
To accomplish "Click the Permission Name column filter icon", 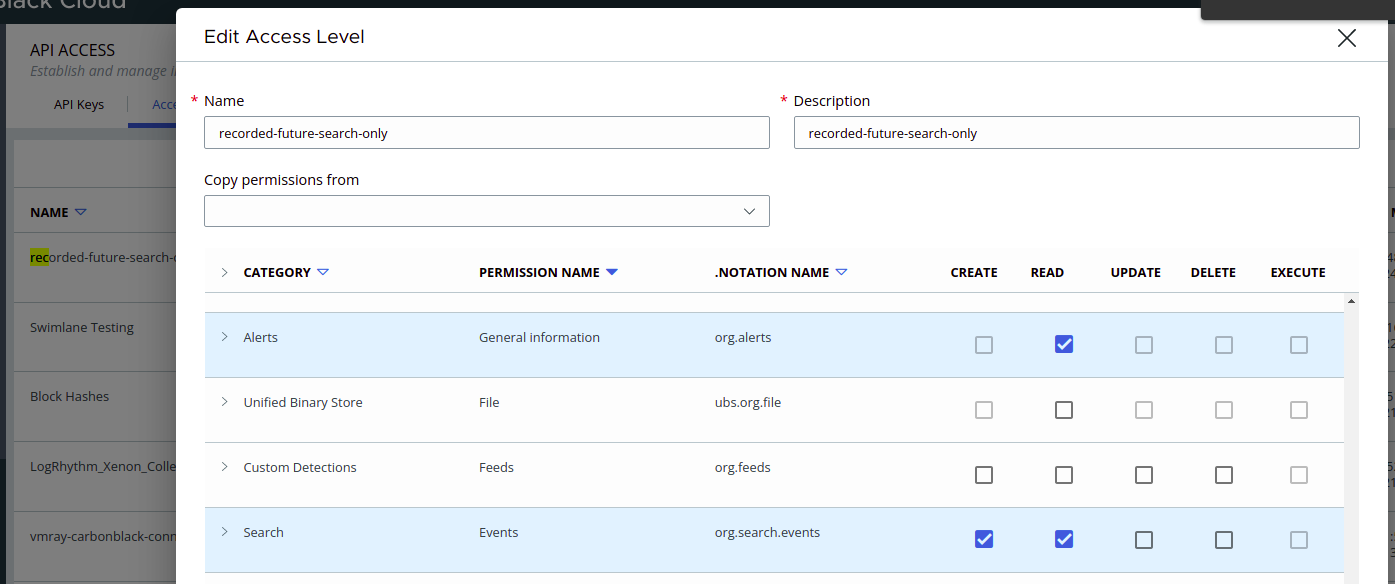I will click(x=612, y=273).
